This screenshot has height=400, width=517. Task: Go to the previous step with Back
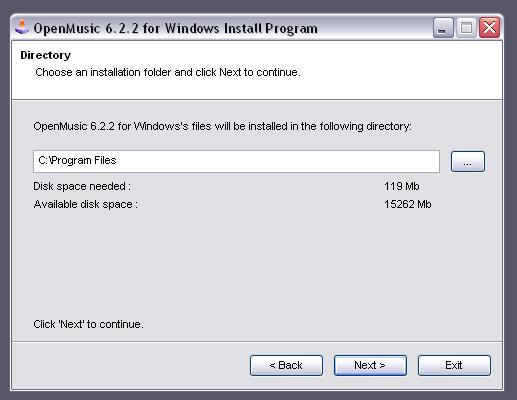[286, 365]
